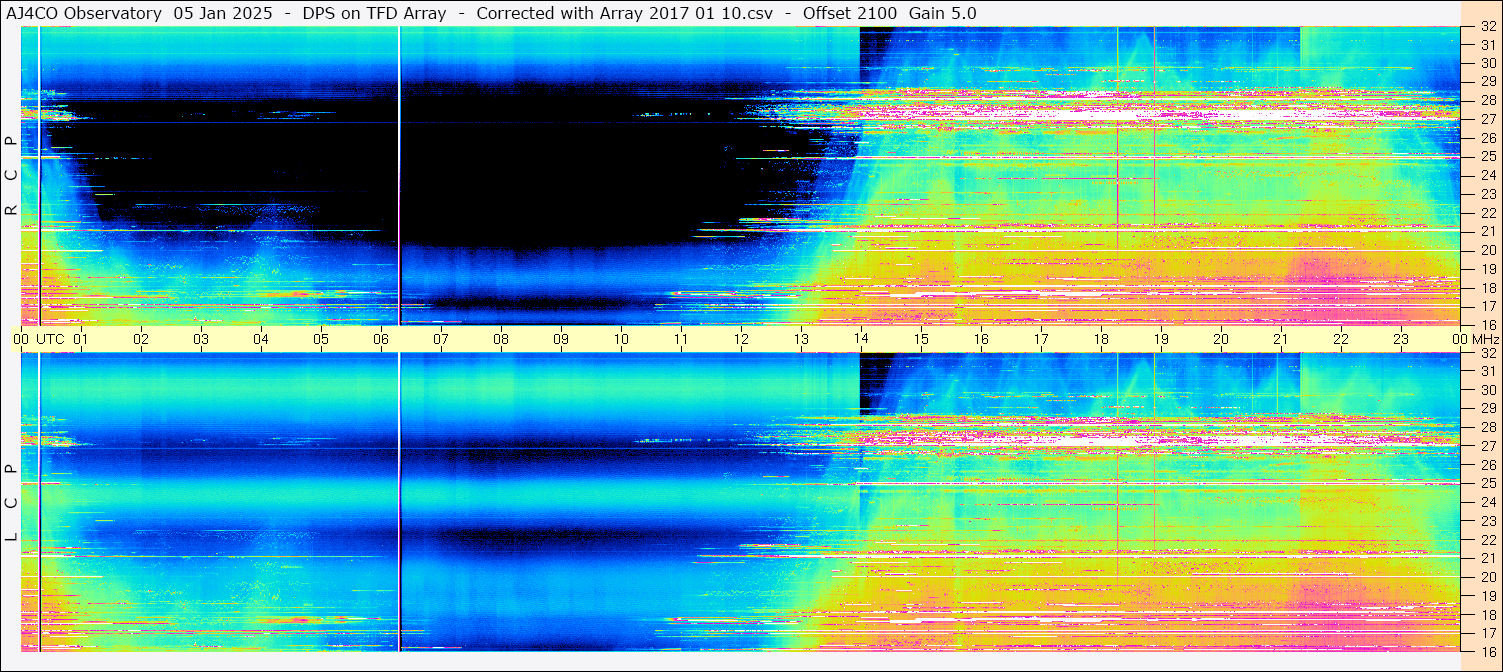
Task: Select hour 02 on the UTC axis
Action: (x=141, y=339)
